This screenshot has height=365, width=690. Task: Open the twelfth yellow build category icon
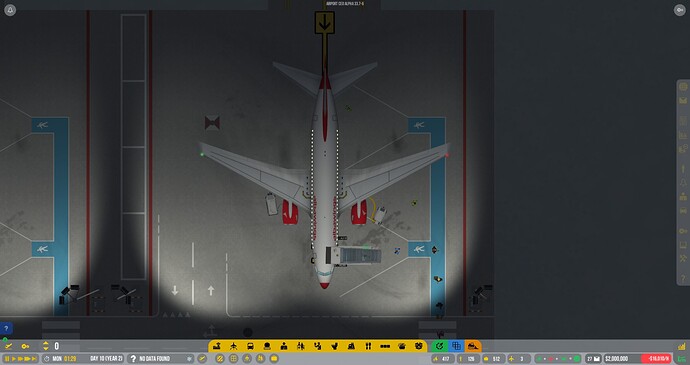coord(402,347)
